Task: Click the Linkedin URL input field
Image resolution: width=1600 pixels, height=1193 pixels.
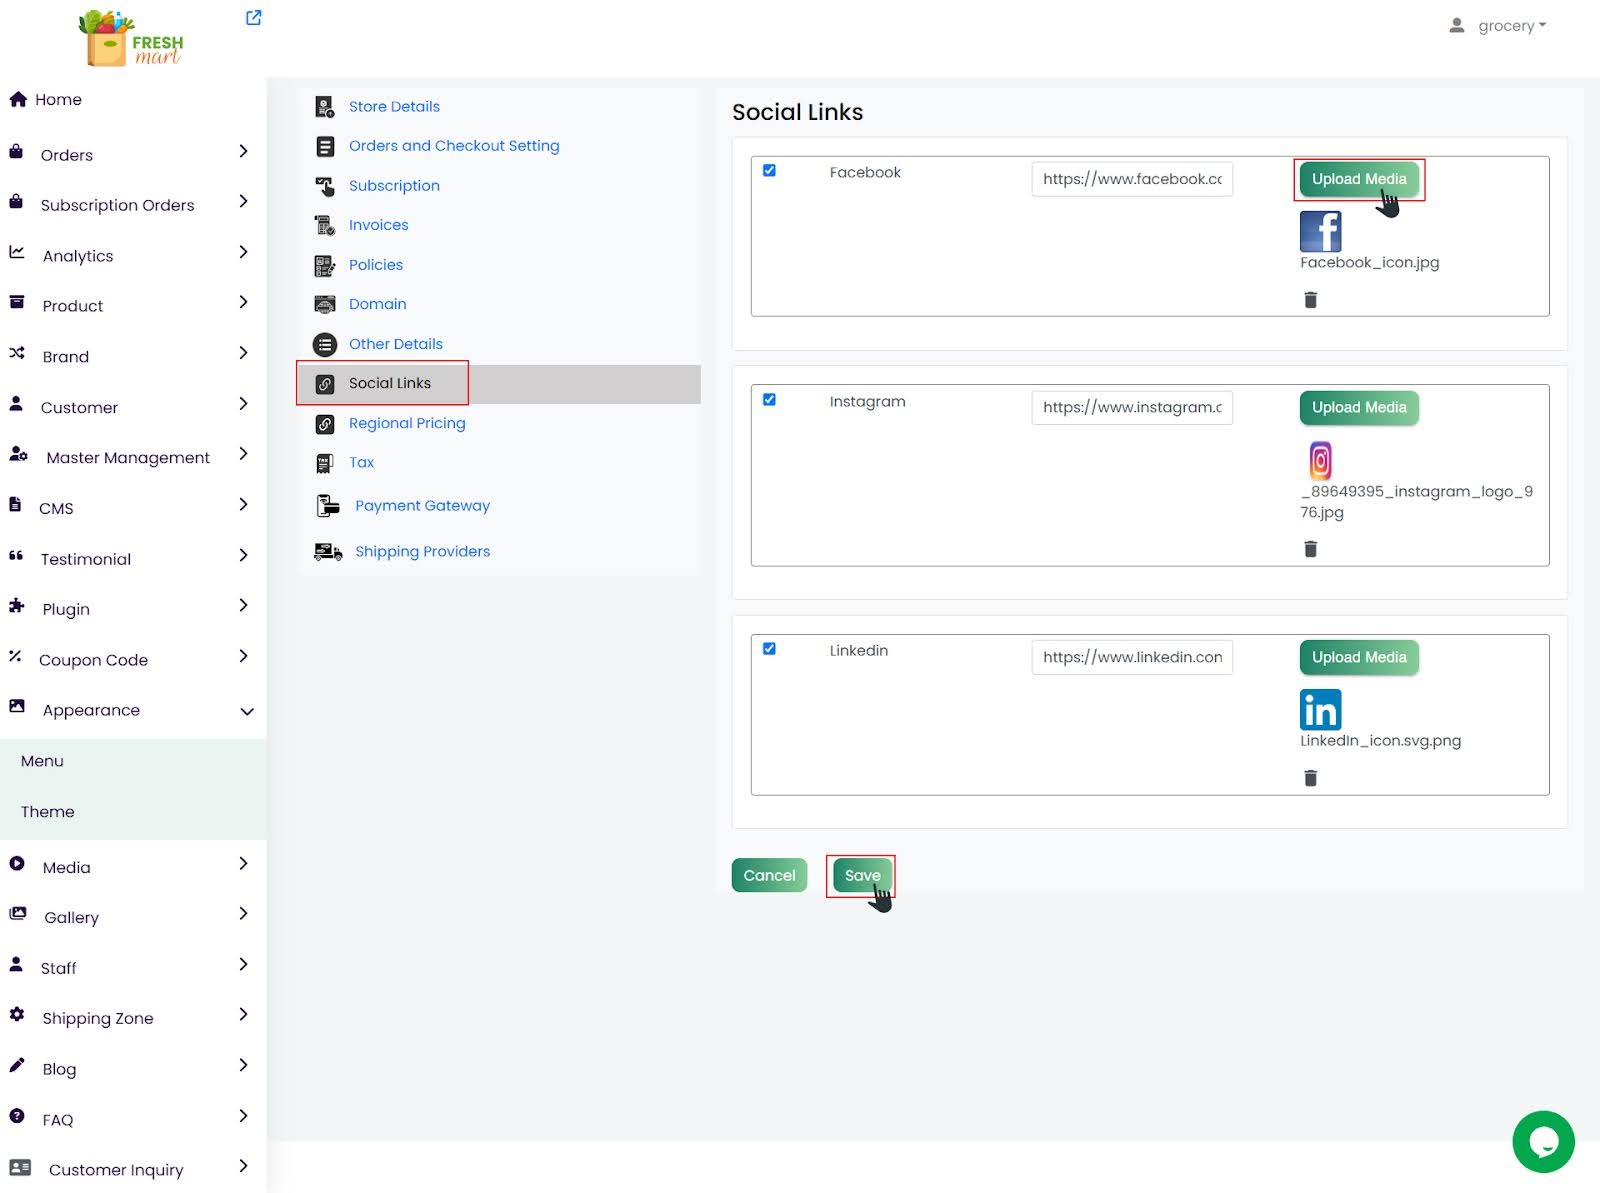Action: coord(1131,657)
